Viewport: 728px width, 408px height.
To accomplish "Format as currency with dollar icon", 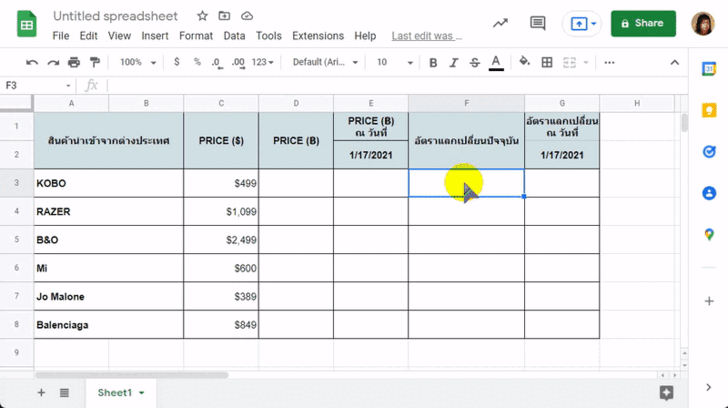I will tap(176, 62).
